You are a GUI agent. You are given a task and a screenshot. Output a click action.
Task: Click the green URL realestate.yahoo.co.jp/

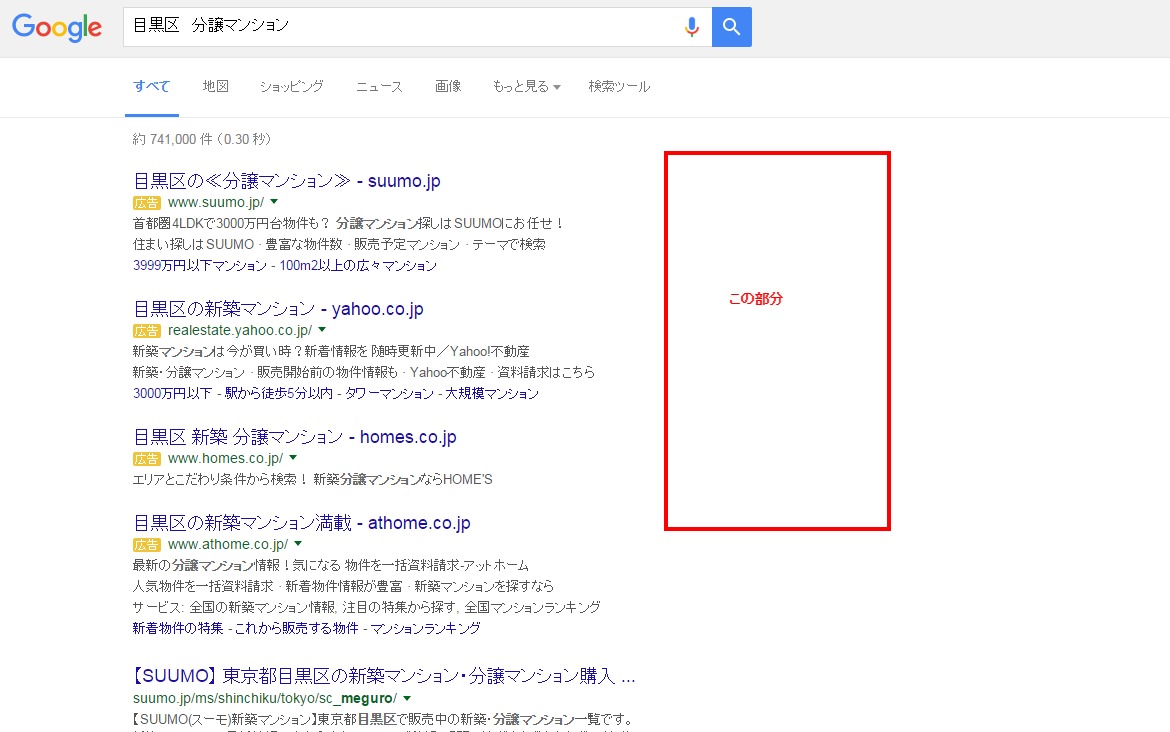point(240,331)
